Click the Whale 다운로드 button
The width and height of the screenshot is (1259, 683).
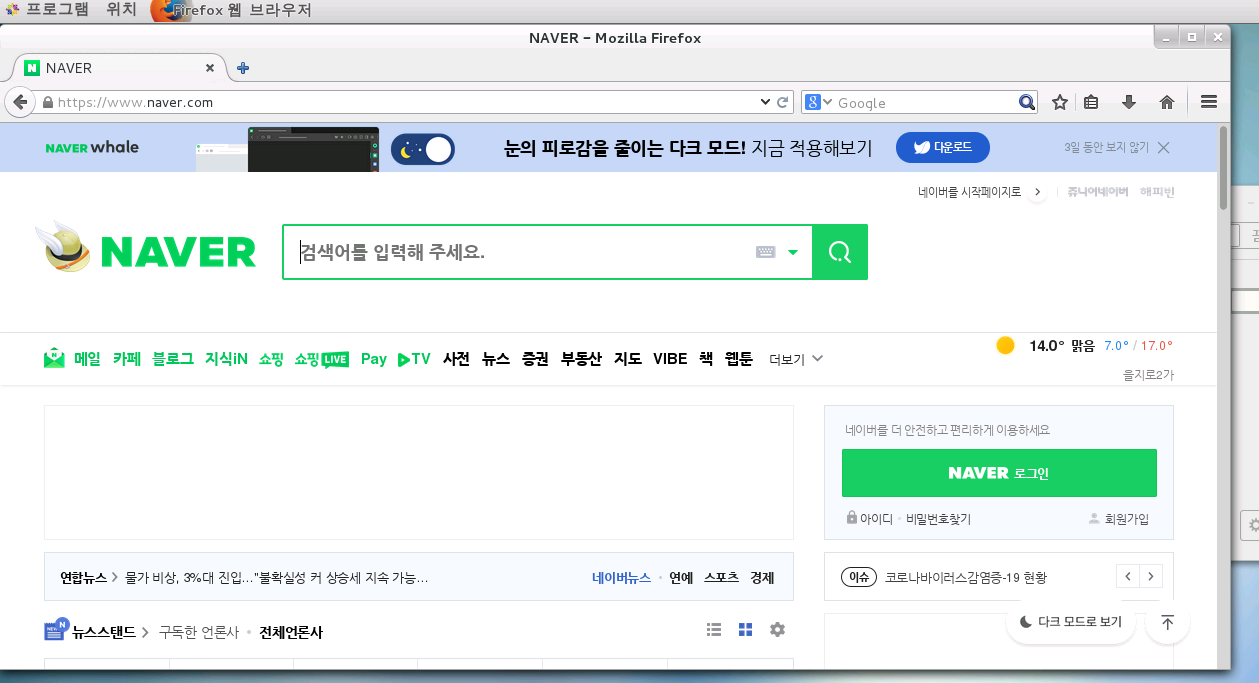pyautogui.click(x=943, y=147)
